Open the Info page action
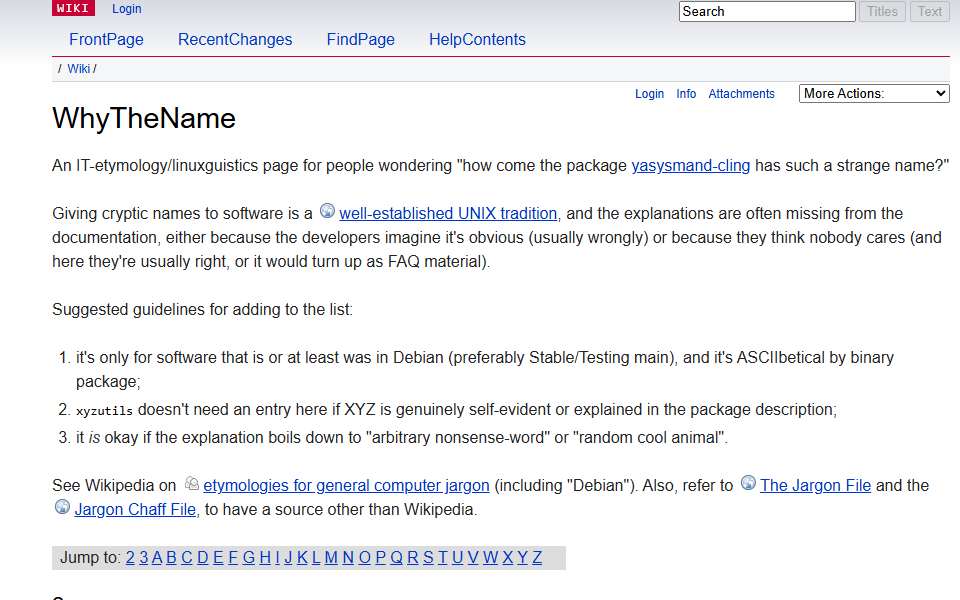 686,94
